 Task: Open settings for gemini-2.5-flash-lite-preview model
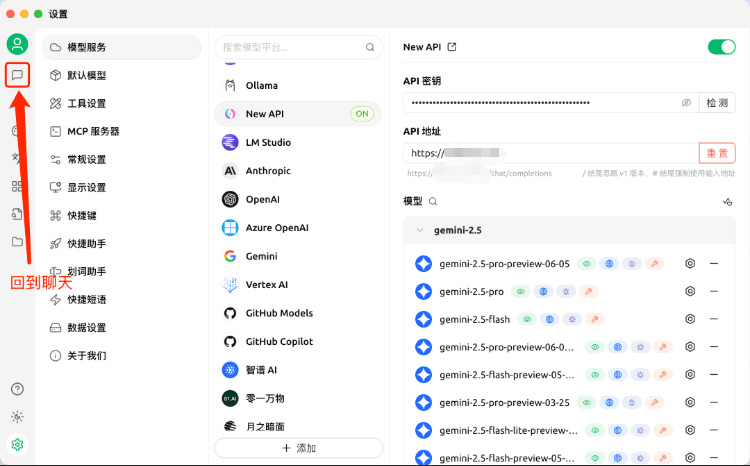pyautogui.click(x=690, y=430)
